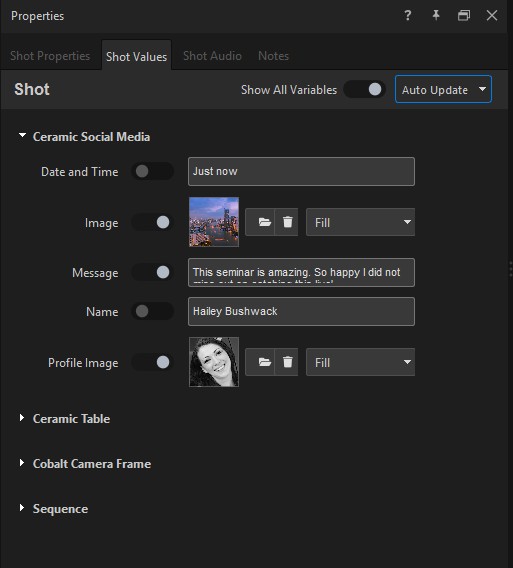Expand the Cobalt Camera Frame section
513x568 pixels.
click(x=22, y=463)
